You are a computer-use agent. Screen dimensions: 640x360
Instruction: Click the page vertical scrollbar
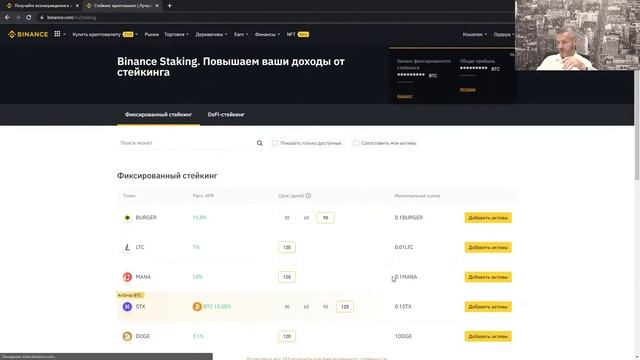(x=637, y=124)
